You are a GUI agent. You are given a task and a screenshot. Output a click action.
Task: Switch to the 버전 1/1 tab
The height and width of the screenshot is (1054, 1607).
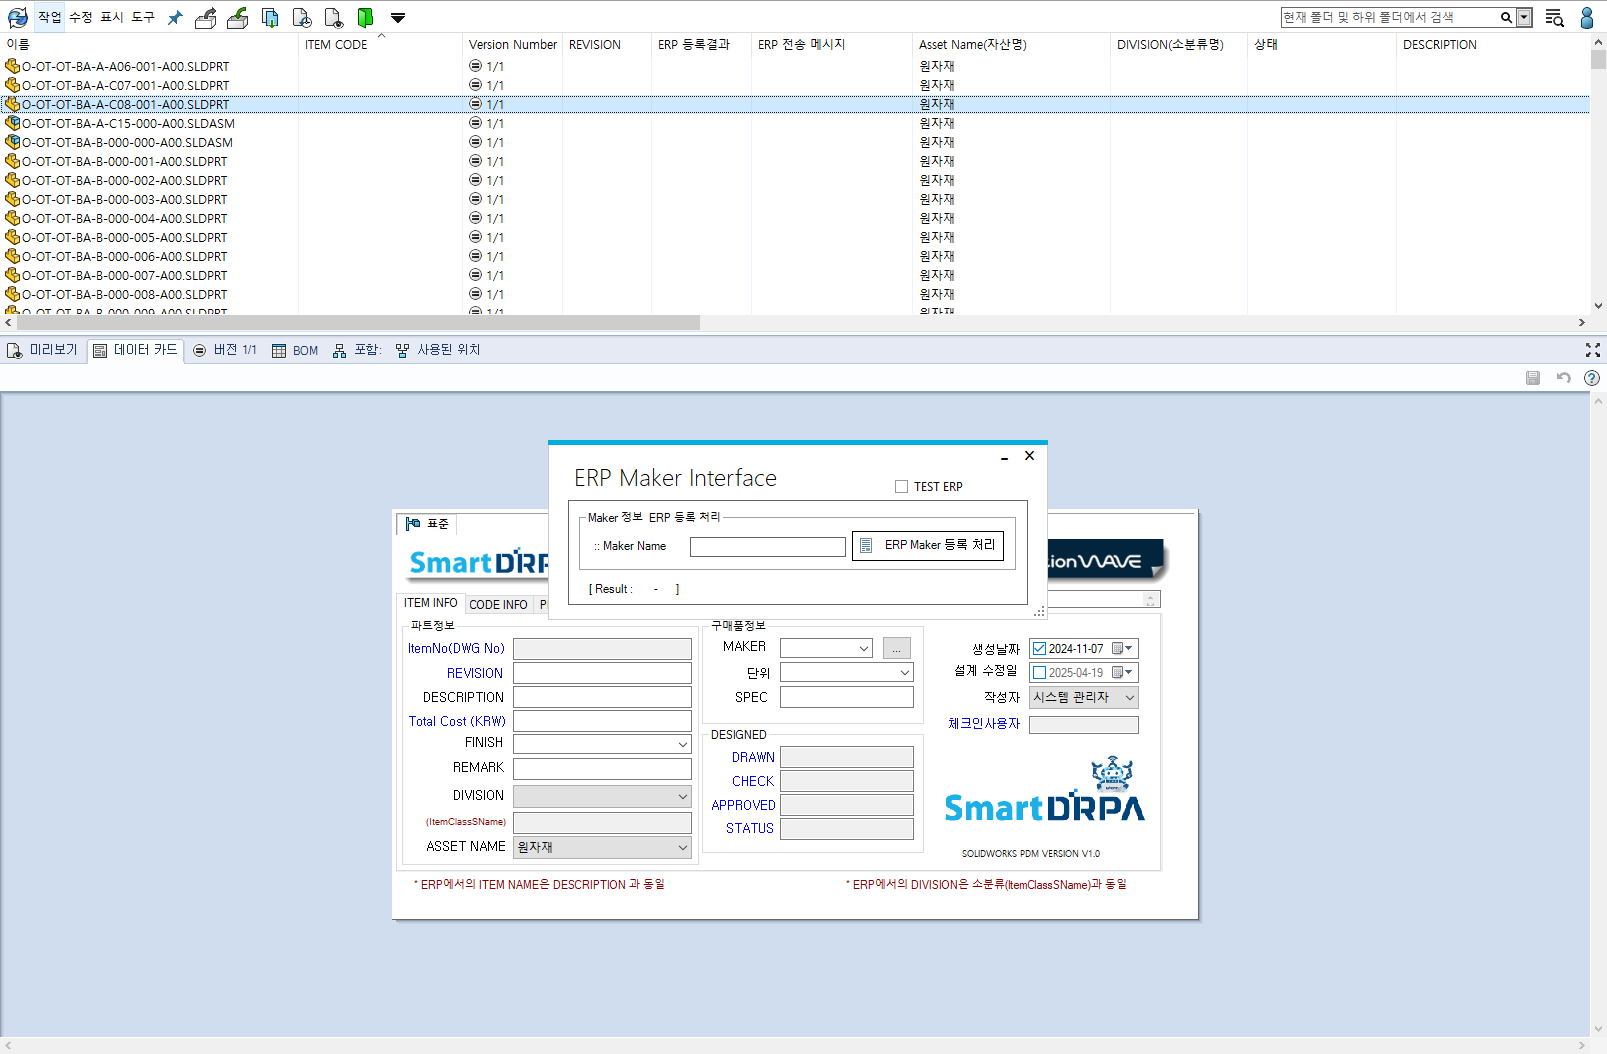(225, 350)
